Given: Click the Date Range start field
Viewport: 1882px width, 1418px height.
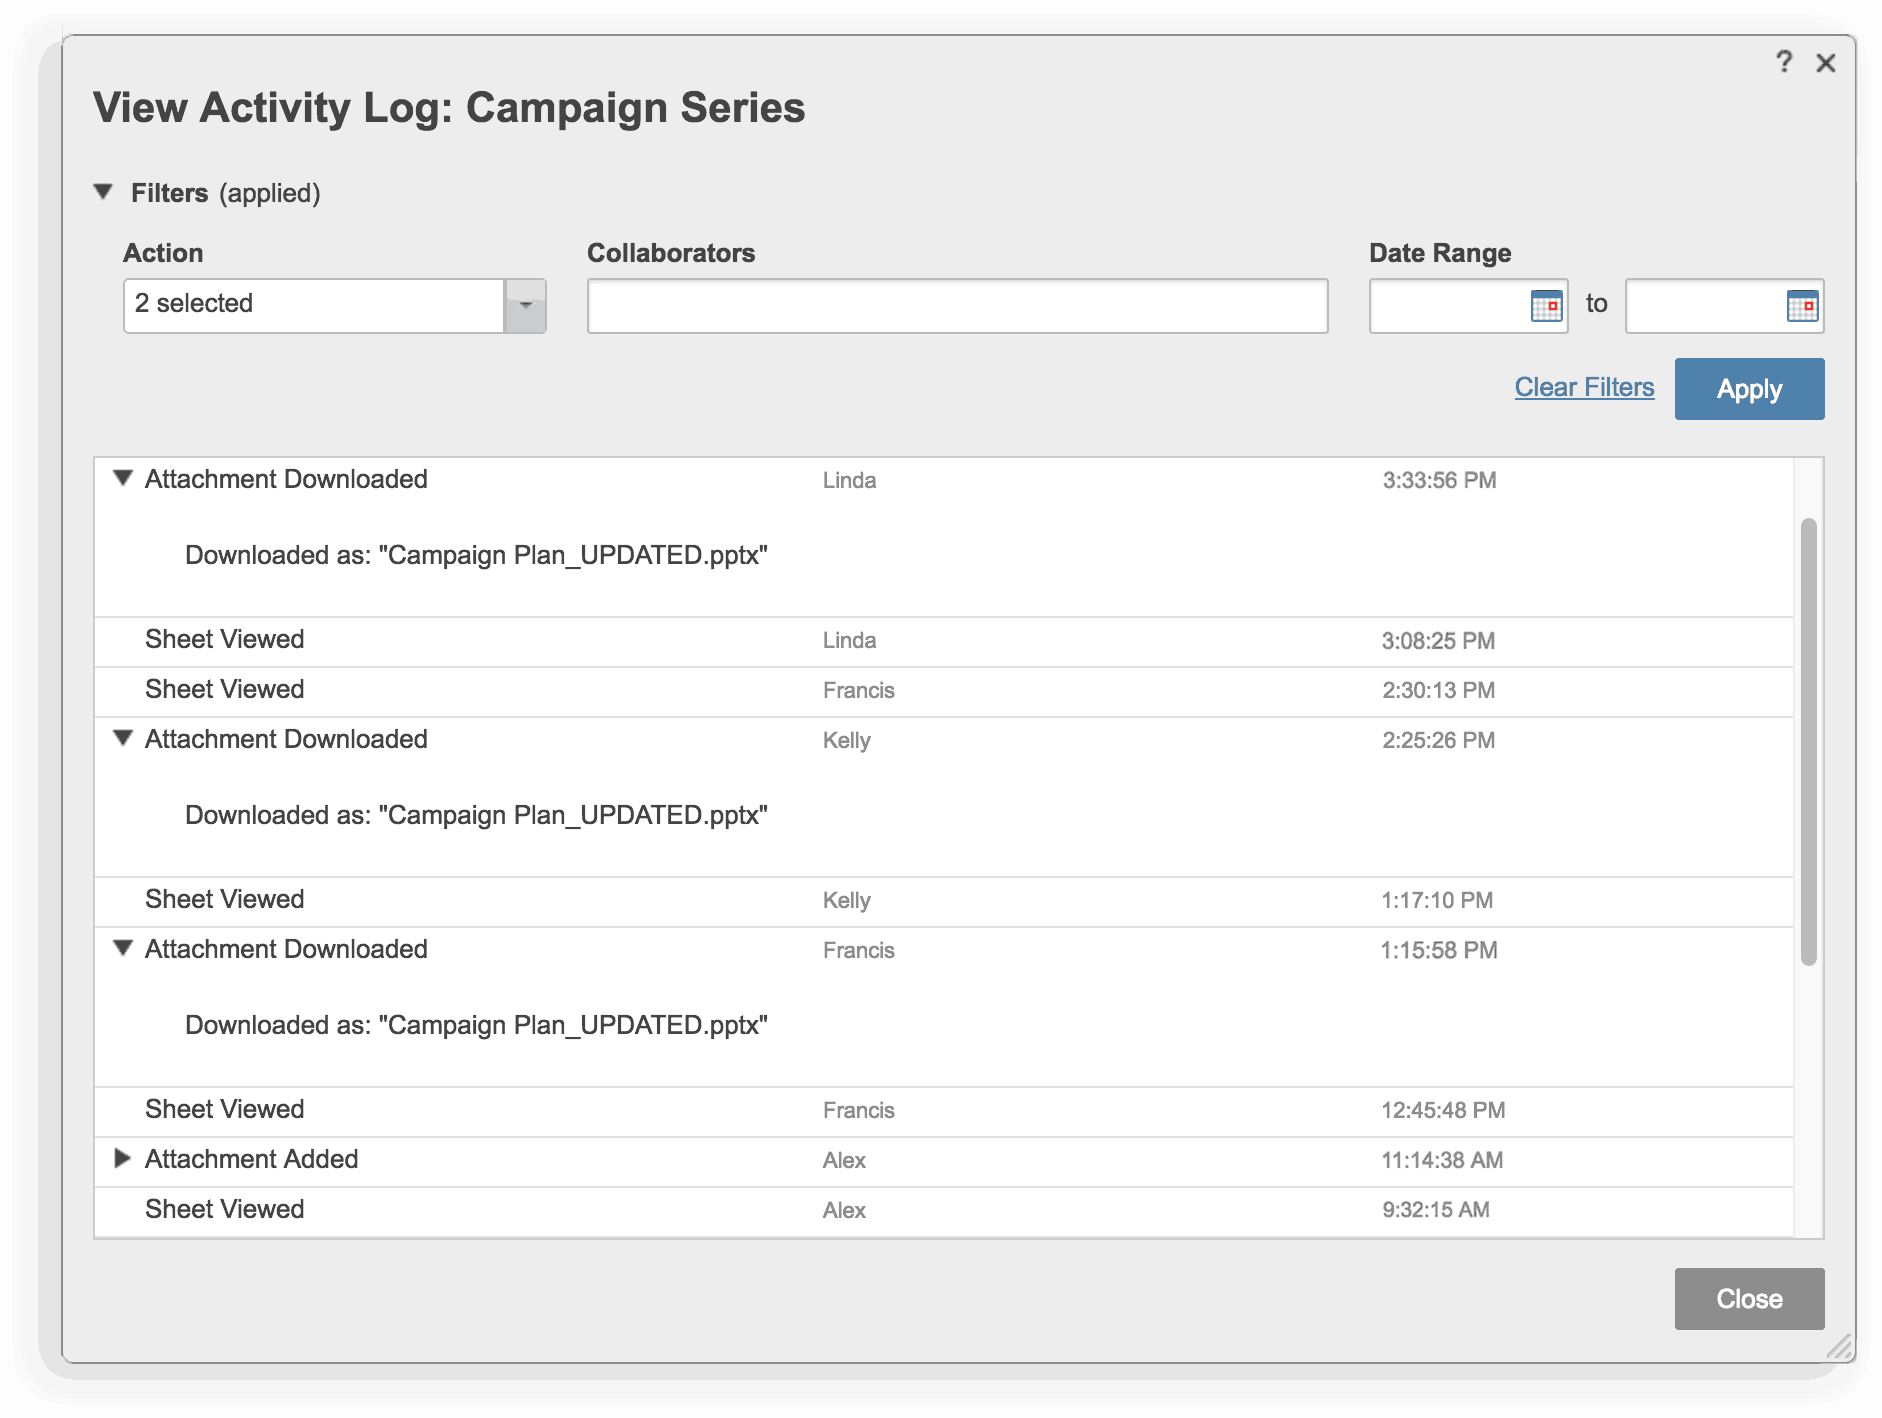Looking at the screenshot, I should tap(1449, 306).
